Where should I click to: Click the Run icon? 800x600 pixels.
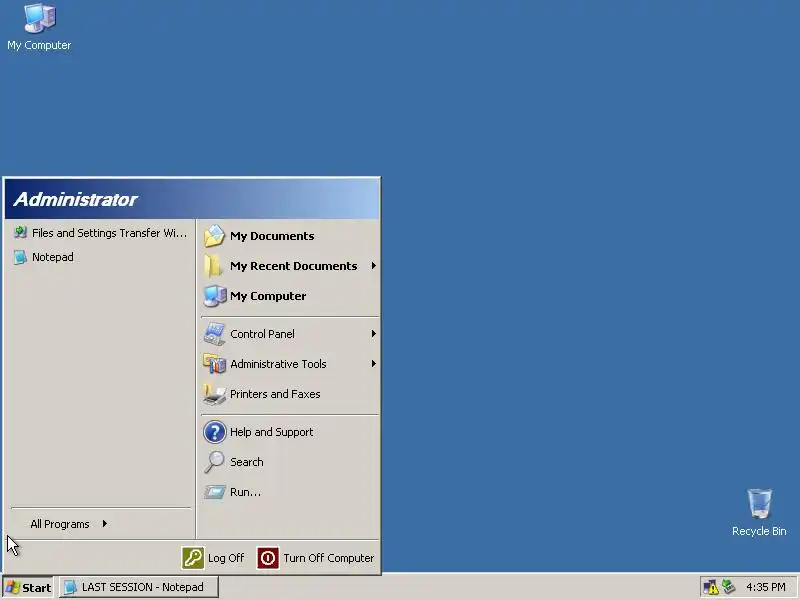(214, 492)
